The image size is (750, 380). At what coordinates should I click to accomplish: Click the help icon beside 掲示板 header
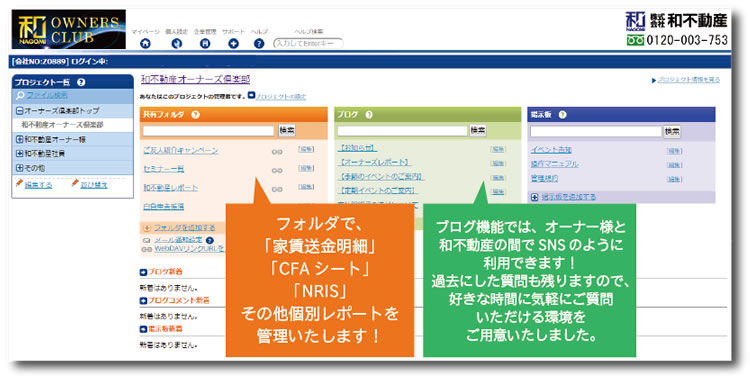(562, 115)
